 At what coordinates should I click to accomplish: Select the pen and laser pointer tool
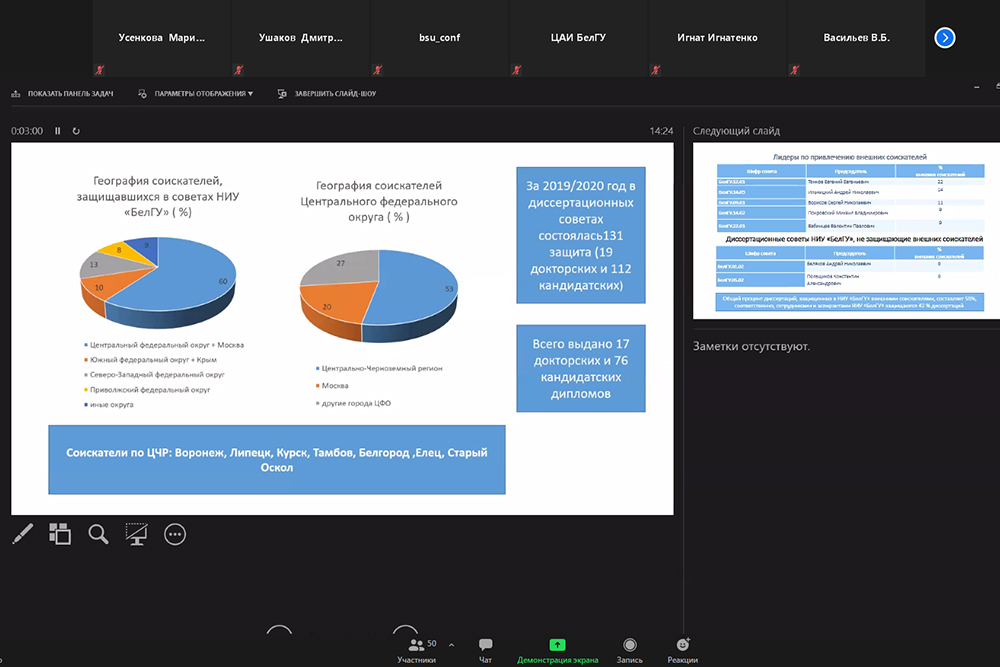(x=22, y=535)
